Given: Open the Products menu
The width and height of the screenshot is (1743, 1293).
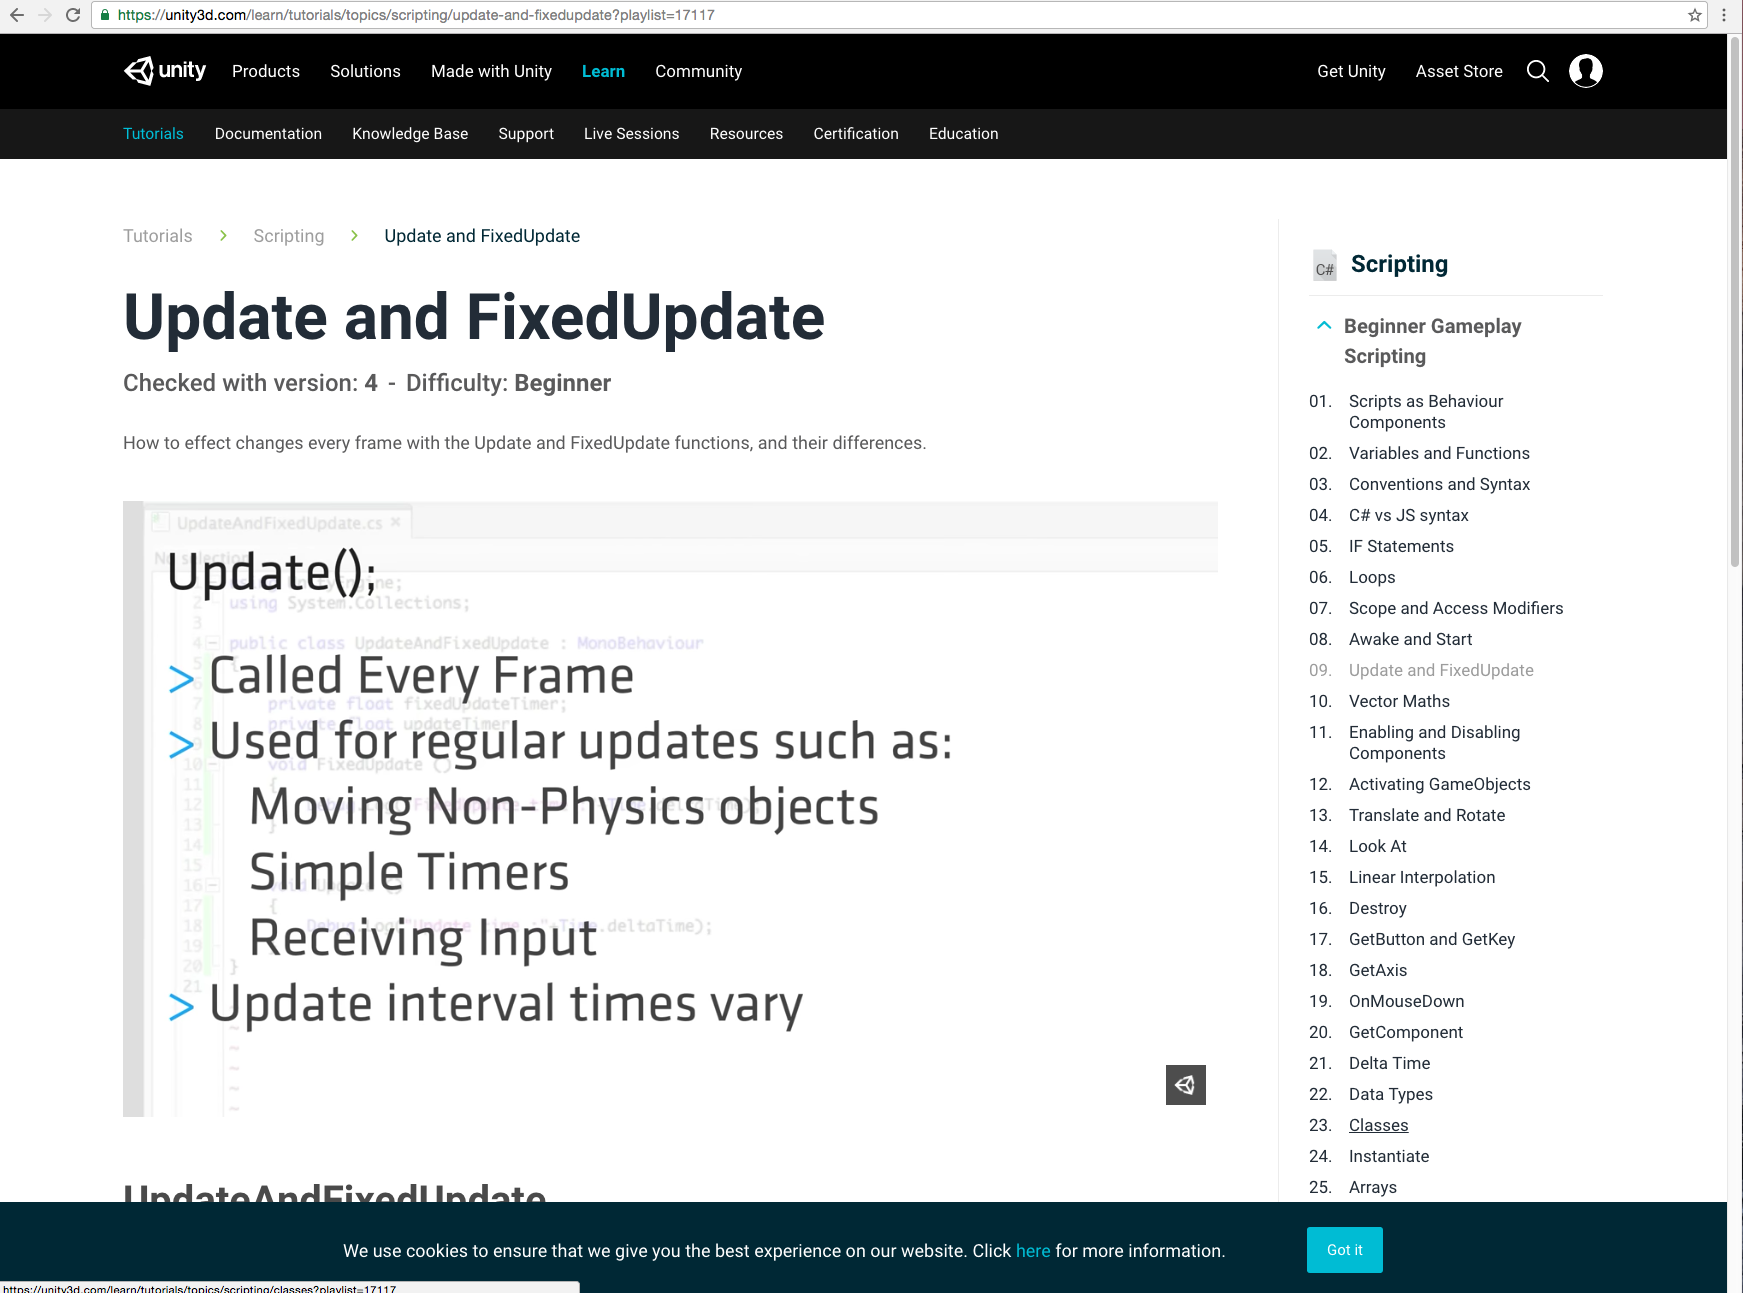Looking at the screenshot, I should pyautogui.click(x=266, y=71).
